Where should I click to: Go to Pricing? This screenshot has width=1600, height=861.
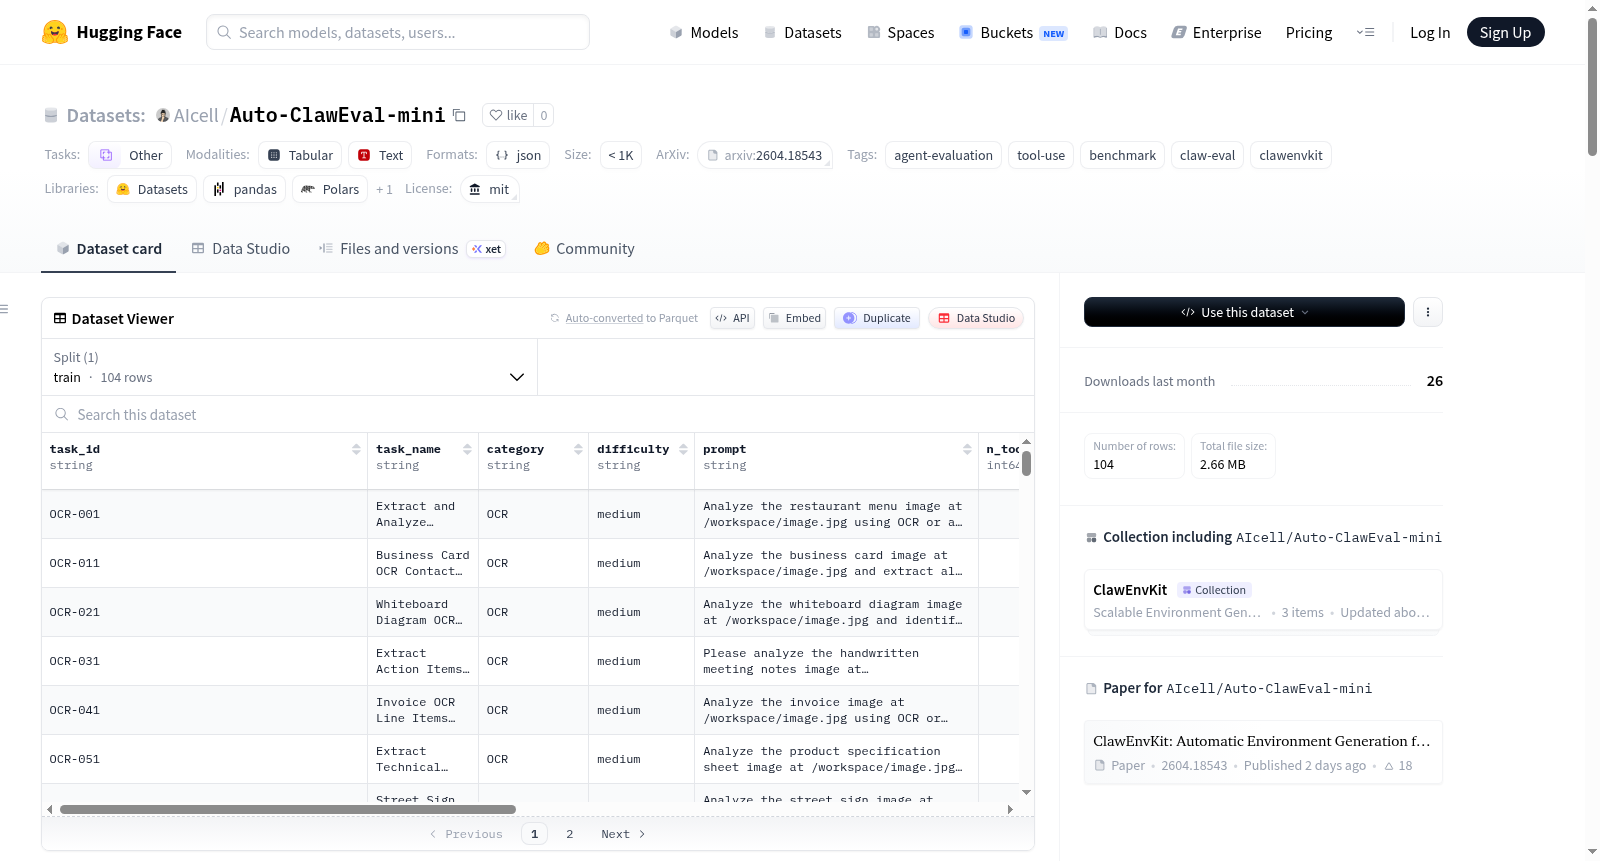[1309, 32]
